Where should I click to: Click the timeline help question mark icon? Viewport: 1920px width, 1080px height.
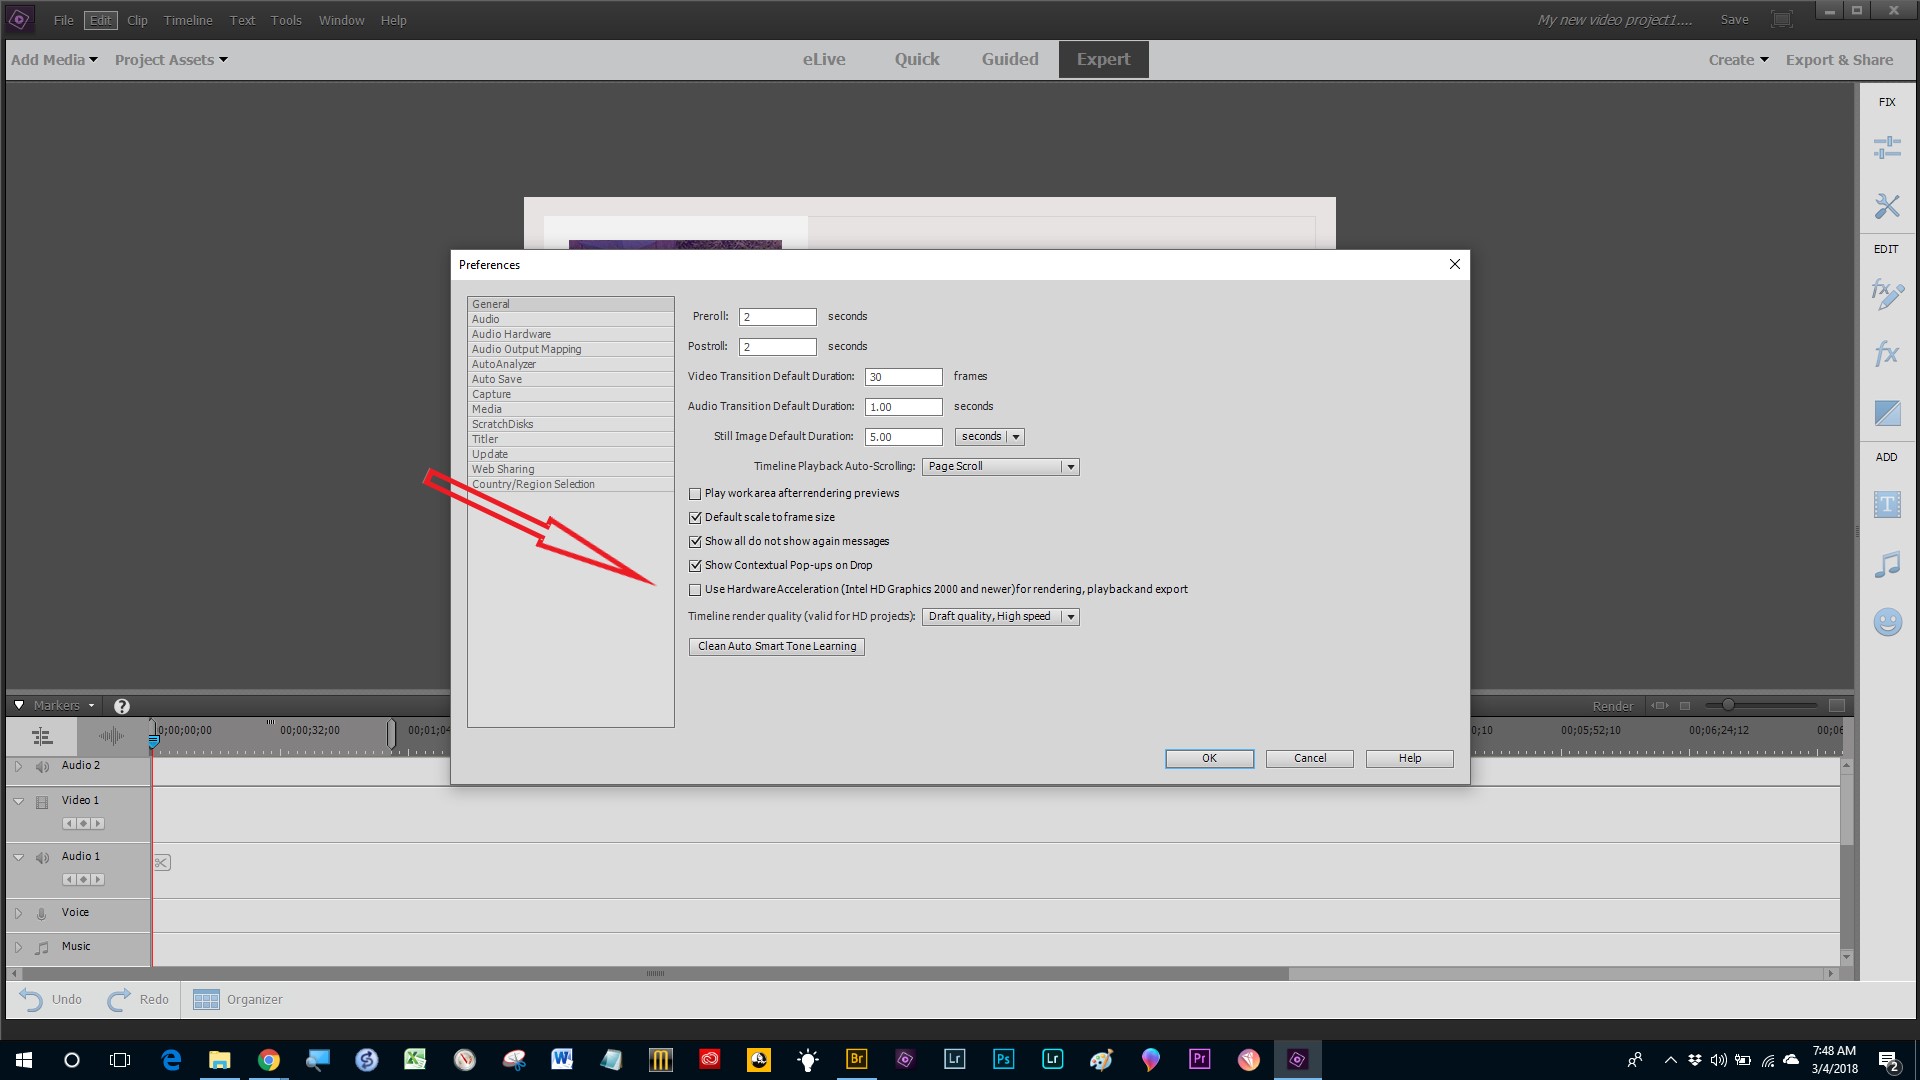[122, 706]
